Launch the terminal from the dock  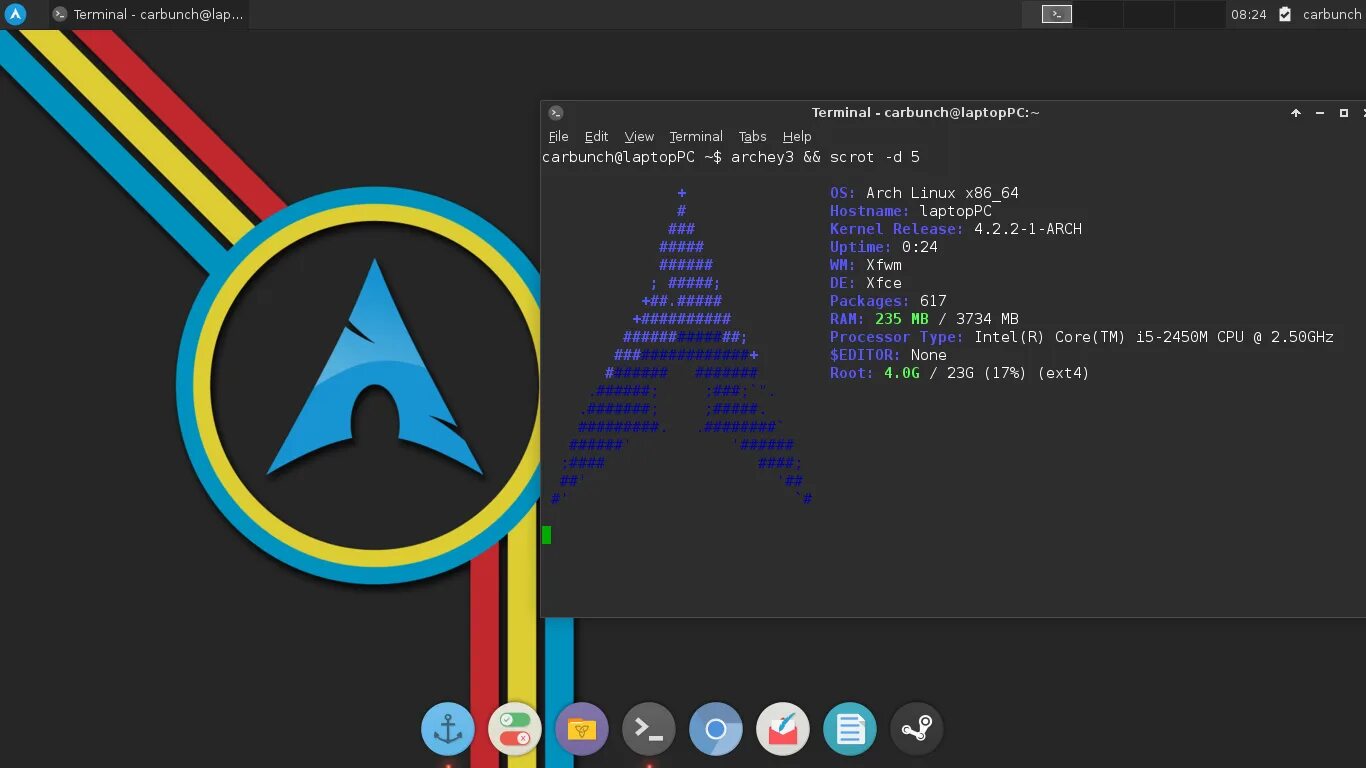(648, 729)
